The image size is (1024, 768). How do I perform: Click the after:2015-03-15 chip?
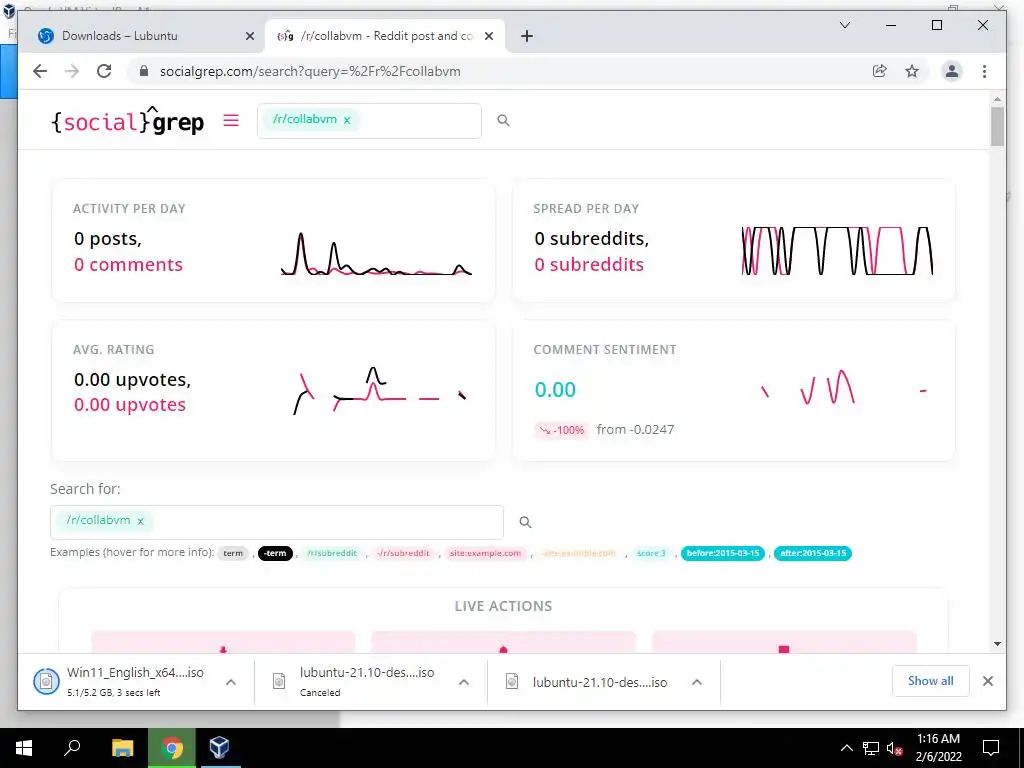(x=813, y=553)
